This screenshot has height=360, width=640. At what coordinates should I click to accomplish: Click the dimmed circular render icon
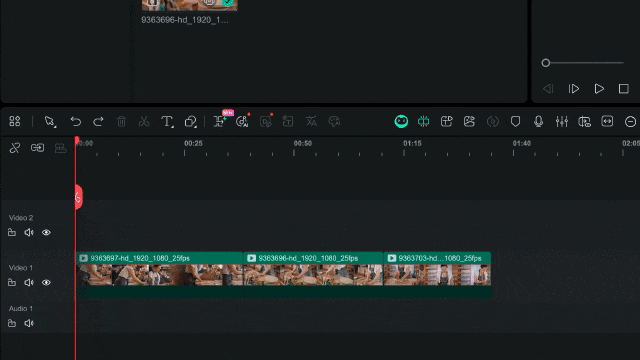493,121
